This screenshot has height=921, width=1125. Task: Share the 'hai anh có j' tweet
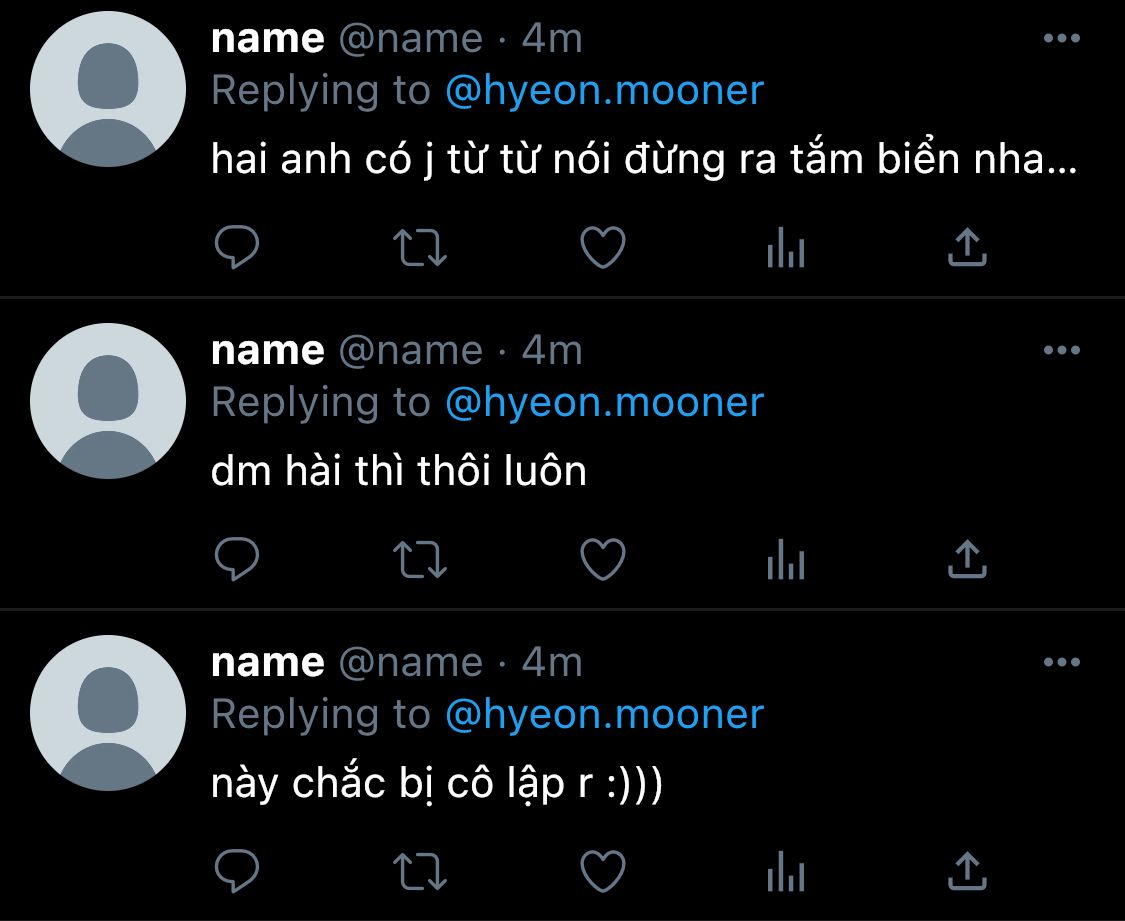click(967, 247)
